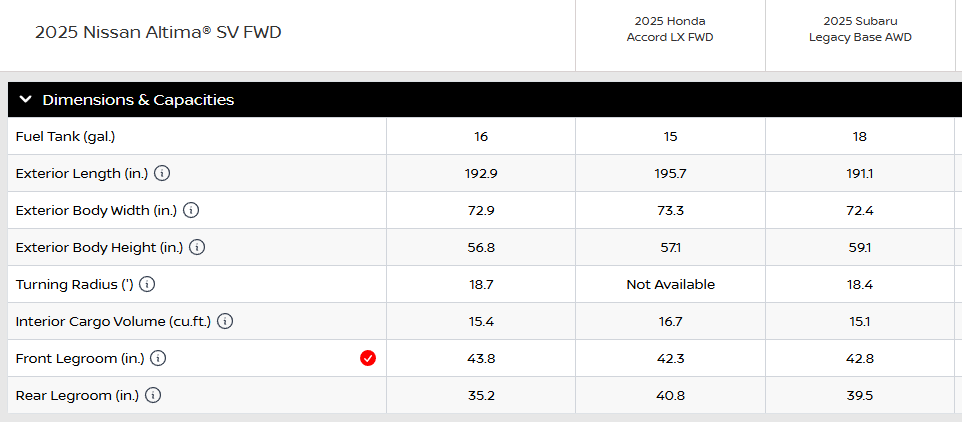962x422 pixels.
Task: Open the Exterior Body Width info tooltip
Action: (x=191, y=210)
